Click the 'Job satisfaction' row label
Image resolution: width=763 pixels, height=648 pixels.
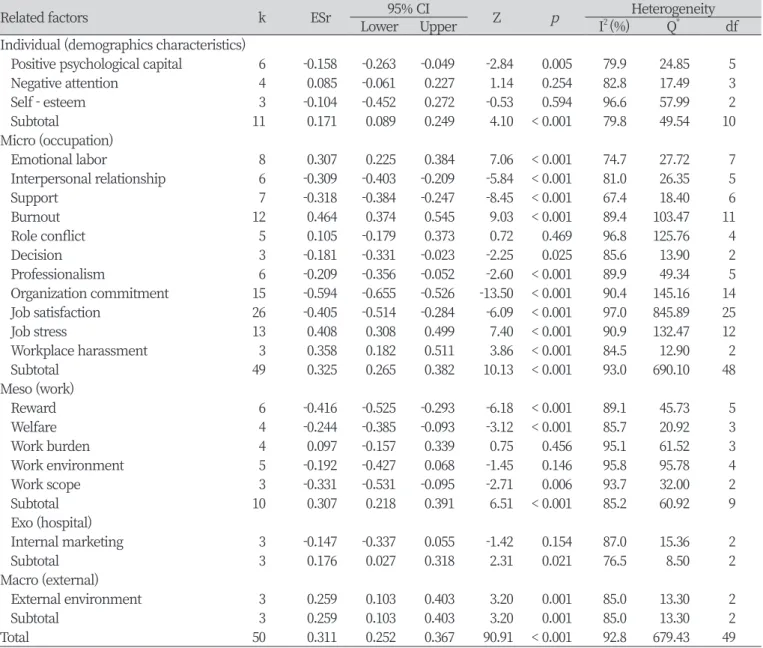point(55,312)
